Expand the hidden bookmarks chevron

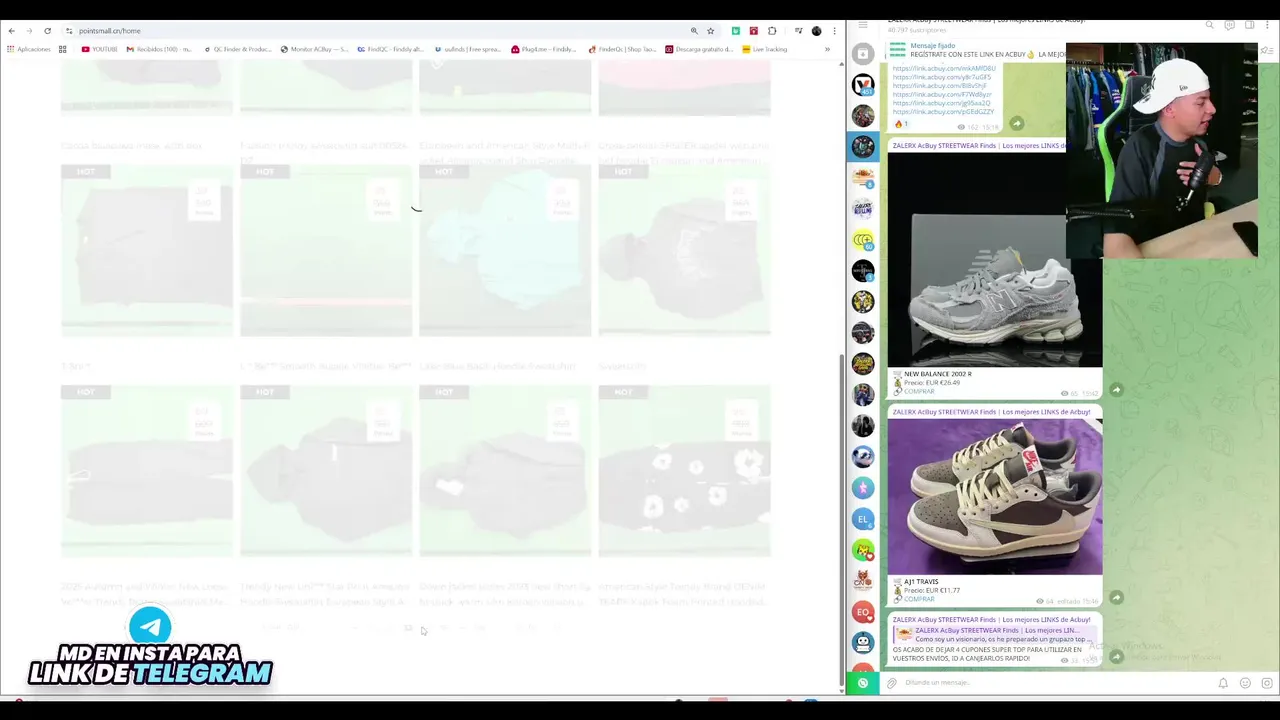point(827,49)
